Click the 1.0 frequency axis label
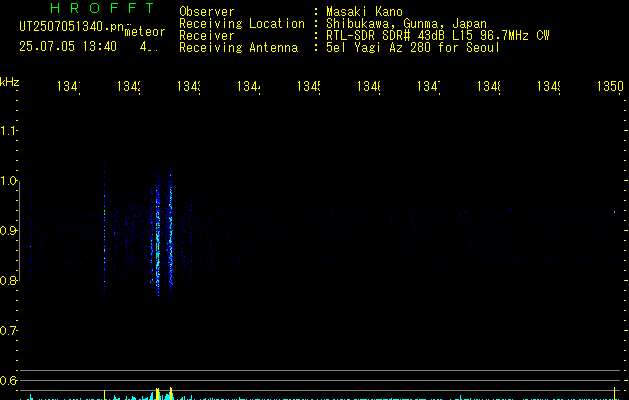The height and width of the screenshot is (400, 629). click(x=8, y=181)
